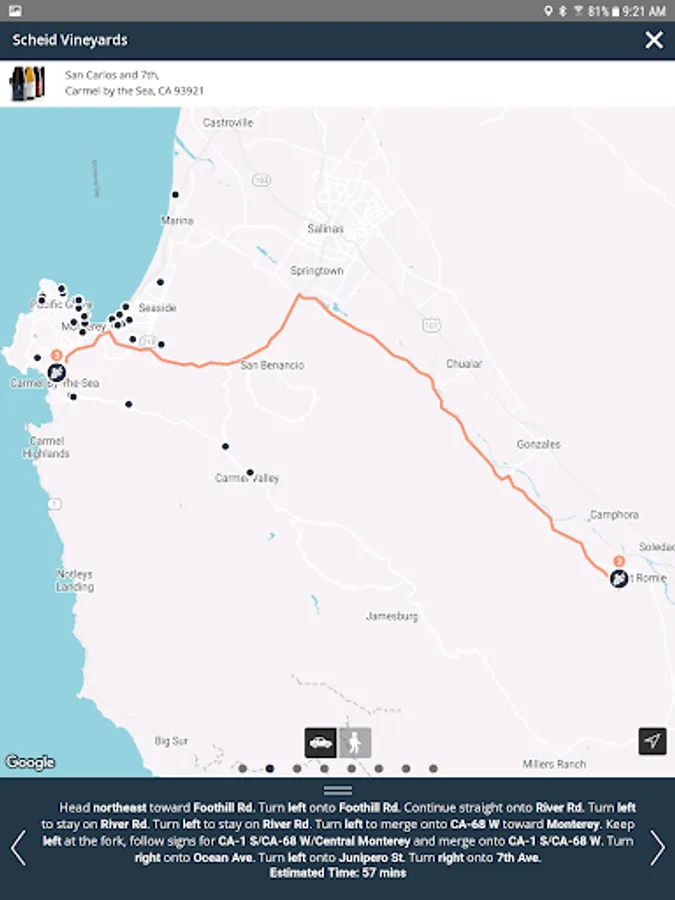Image resolution: width=675 pixels, height=900 pixels.
Task: Tap the orange numbered badge near Carmel
Action: tap(56, 355)
